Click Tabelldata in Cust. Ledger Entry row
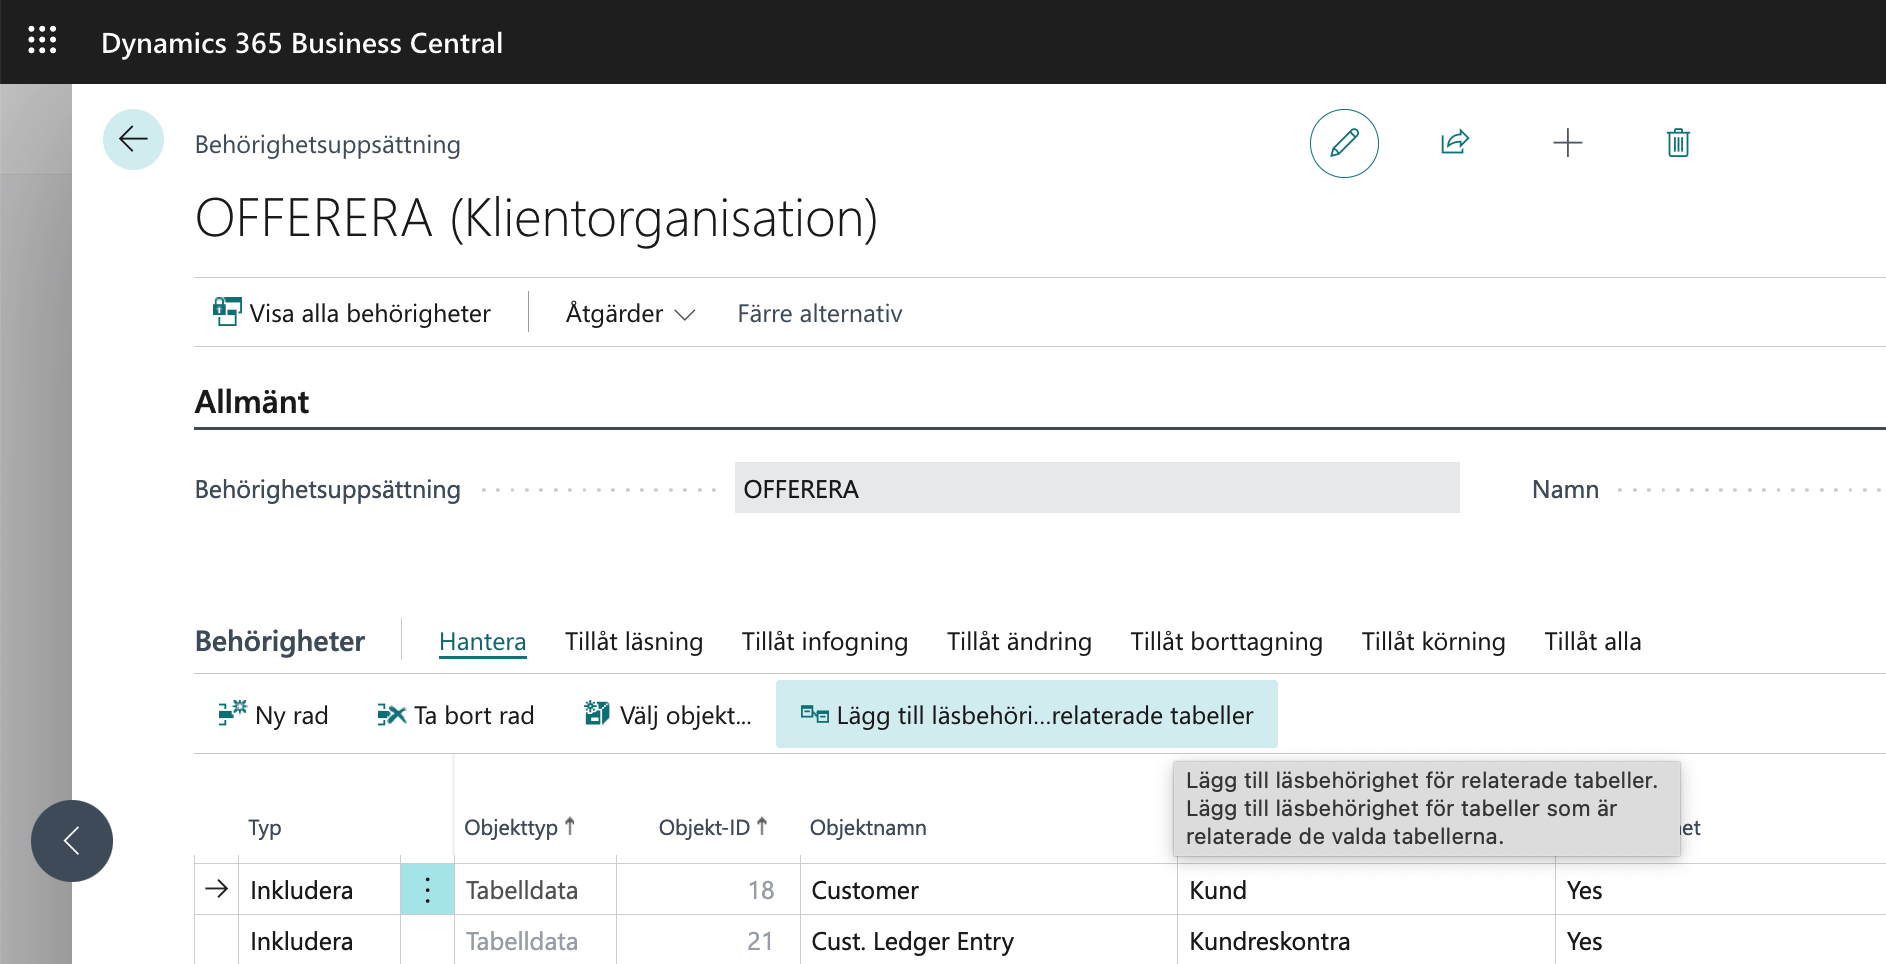This screenshot has width=1886, height=964. pos(535,940)
